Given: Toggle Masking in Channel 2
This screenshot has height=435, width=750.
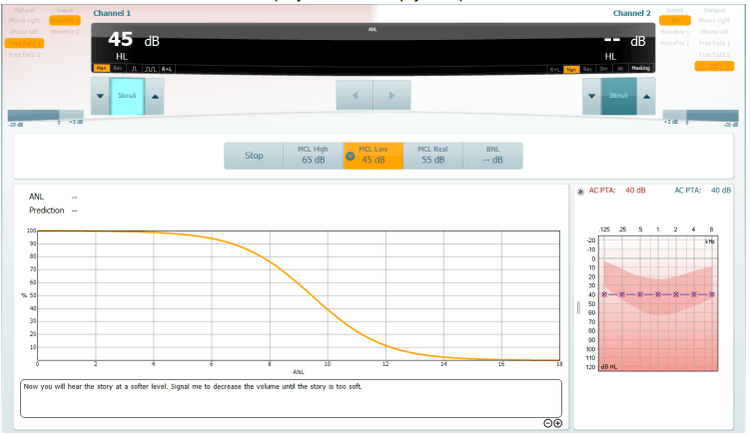Looking at the screenshot, I should [640, 69].
